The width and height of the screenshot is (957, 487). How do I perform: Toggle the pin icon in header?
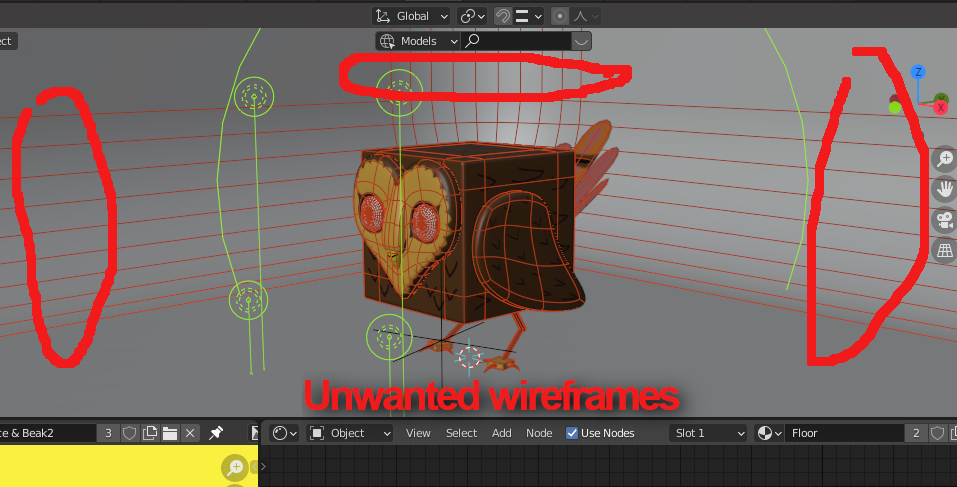tap(215, 433)
